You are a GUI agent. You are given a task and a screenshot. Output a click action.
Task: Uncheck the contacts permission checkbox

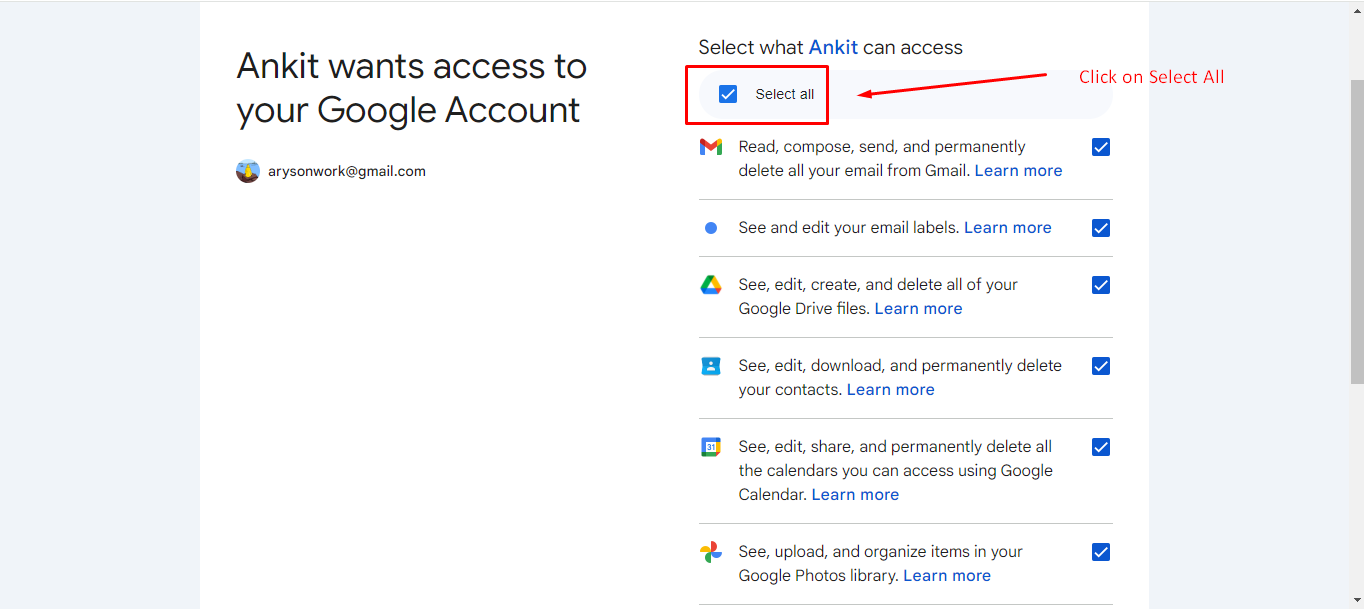coord(1101,366)
